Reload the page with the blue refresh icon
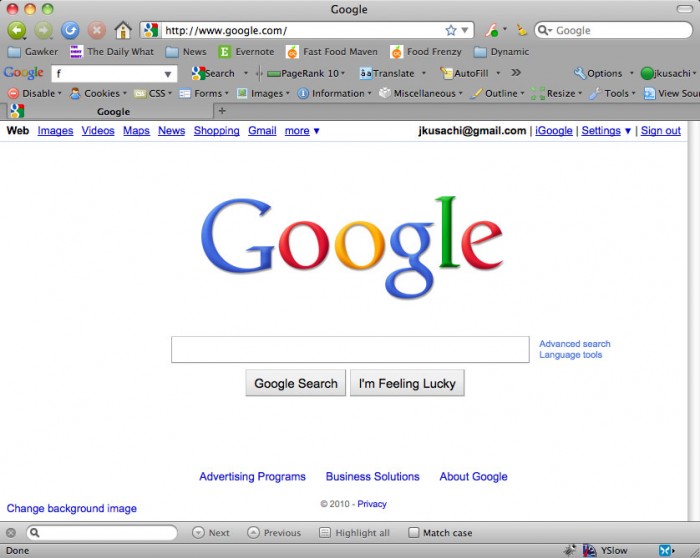 coord(70,30)
